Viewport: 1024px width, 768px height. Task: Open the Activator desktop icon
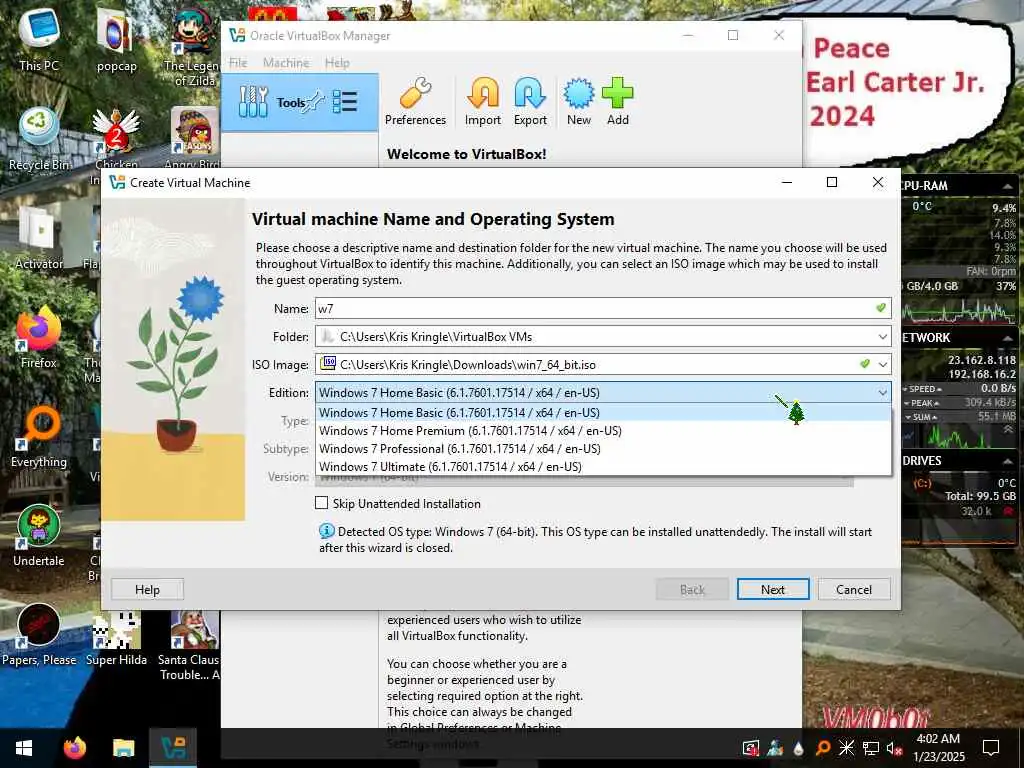coord(39,239)
